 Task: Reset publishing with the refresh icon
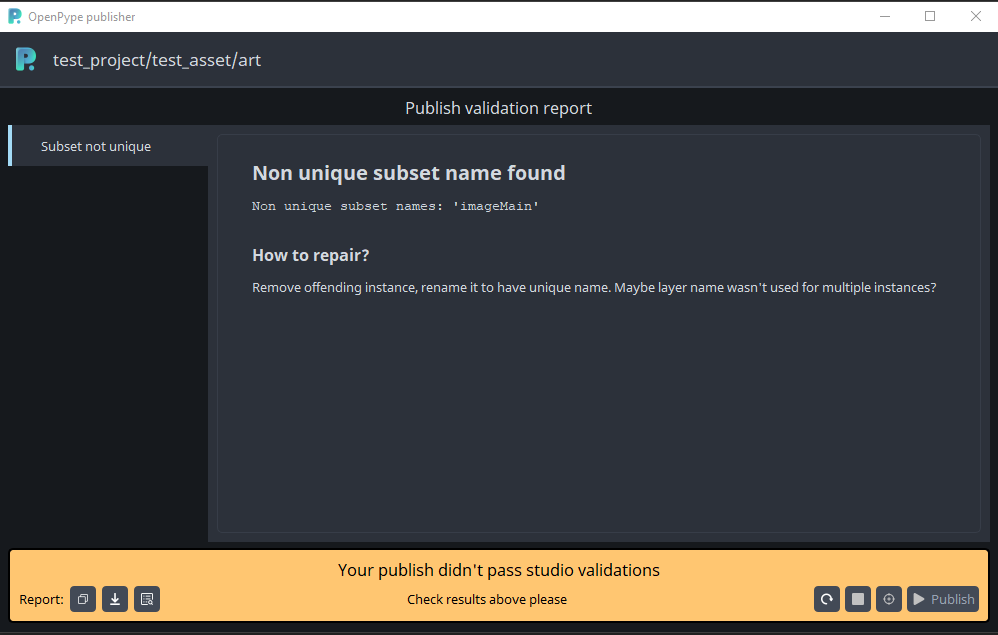click(827, 599)
